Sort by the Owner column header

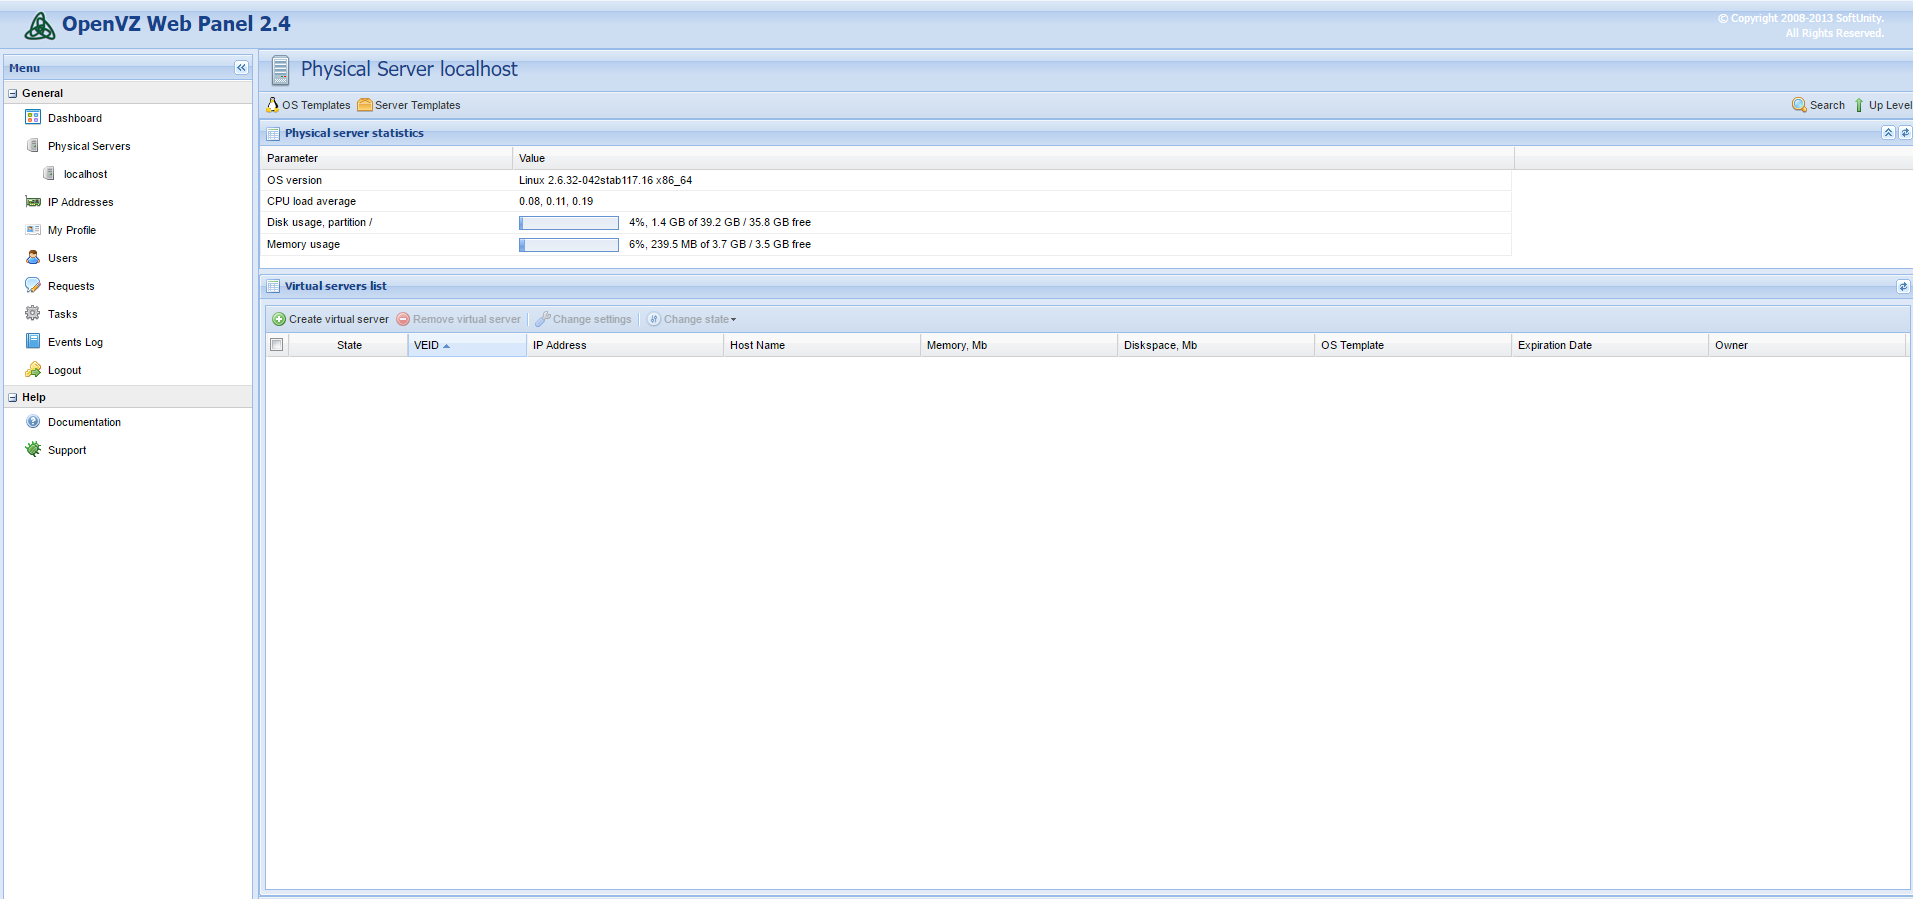(x=1807, y=345)
